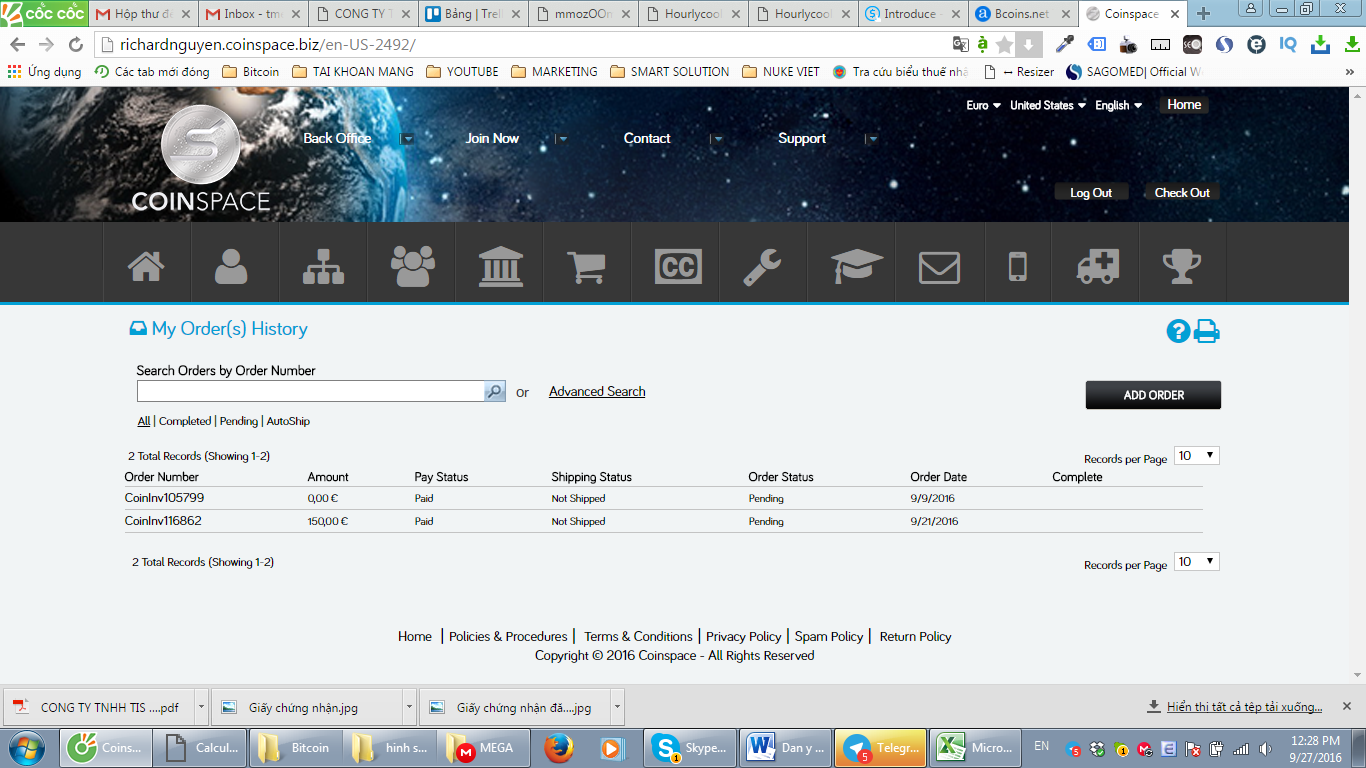Open the envelope mail icon
This screenshot has width=1366, height=768.
(939, 267)
